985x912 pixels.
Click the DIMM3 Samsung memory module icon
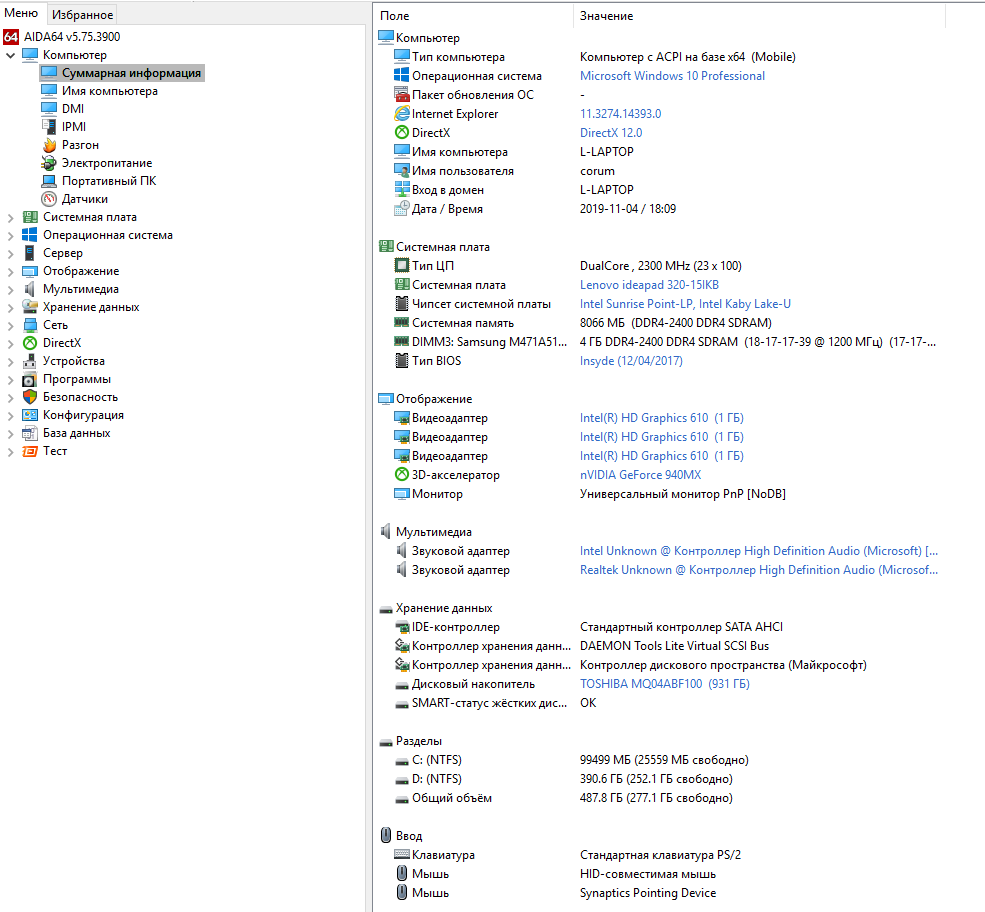(401, 341)
